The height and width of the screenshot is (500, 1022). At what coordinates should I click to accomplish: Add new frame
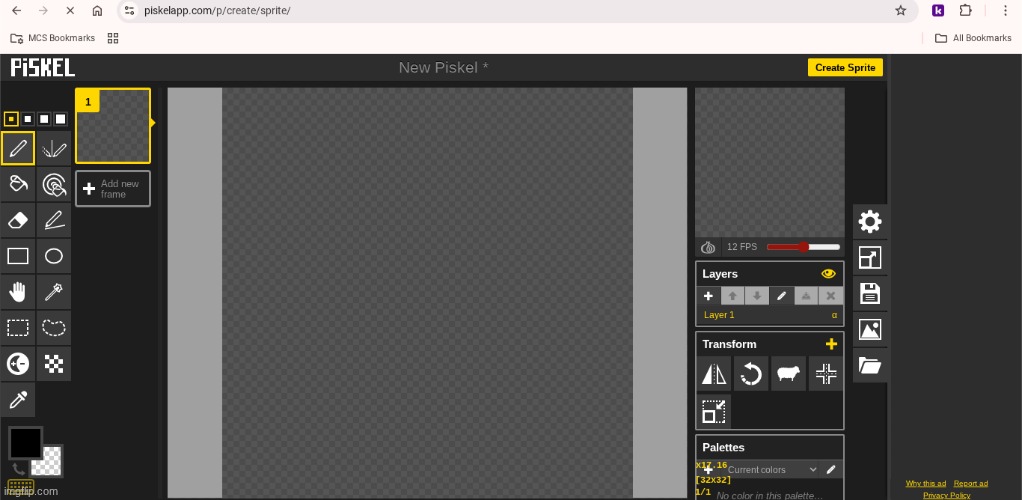point(113,189)
